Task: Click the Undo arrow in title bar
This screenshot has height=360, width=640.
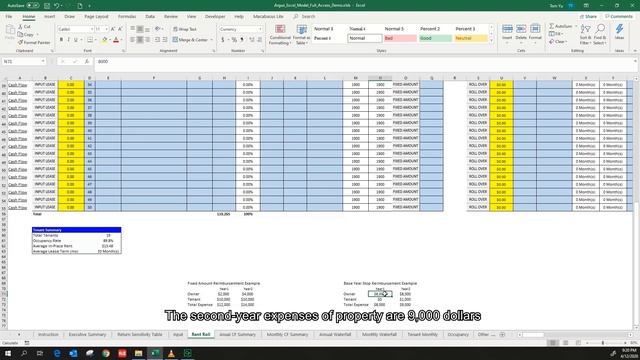Action: pyautogui.click(x=57, y=6)
